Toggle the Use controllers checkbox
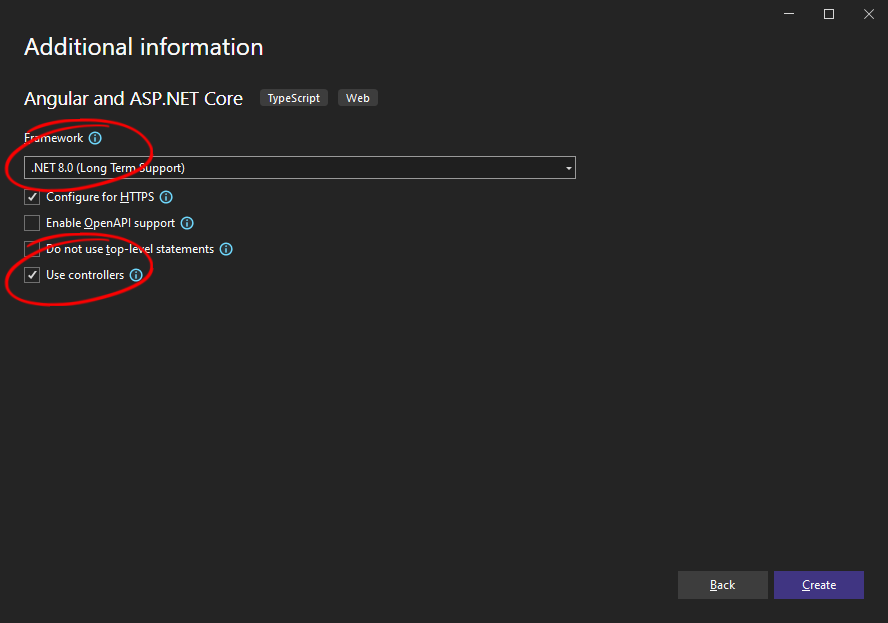Screen dimensions: 888x623 pyautogui.click(x=32, y=275)
